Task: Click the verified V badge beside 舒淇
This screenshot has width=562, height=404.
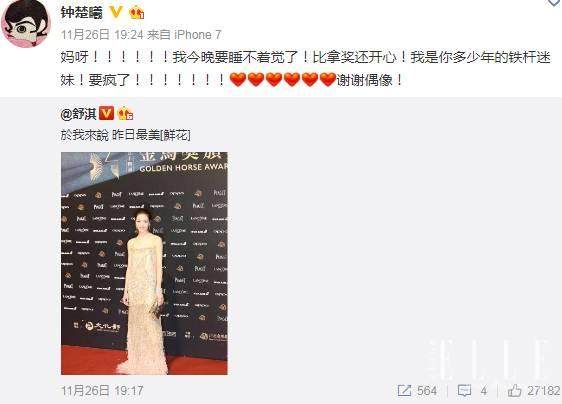Action: (106, 114)
